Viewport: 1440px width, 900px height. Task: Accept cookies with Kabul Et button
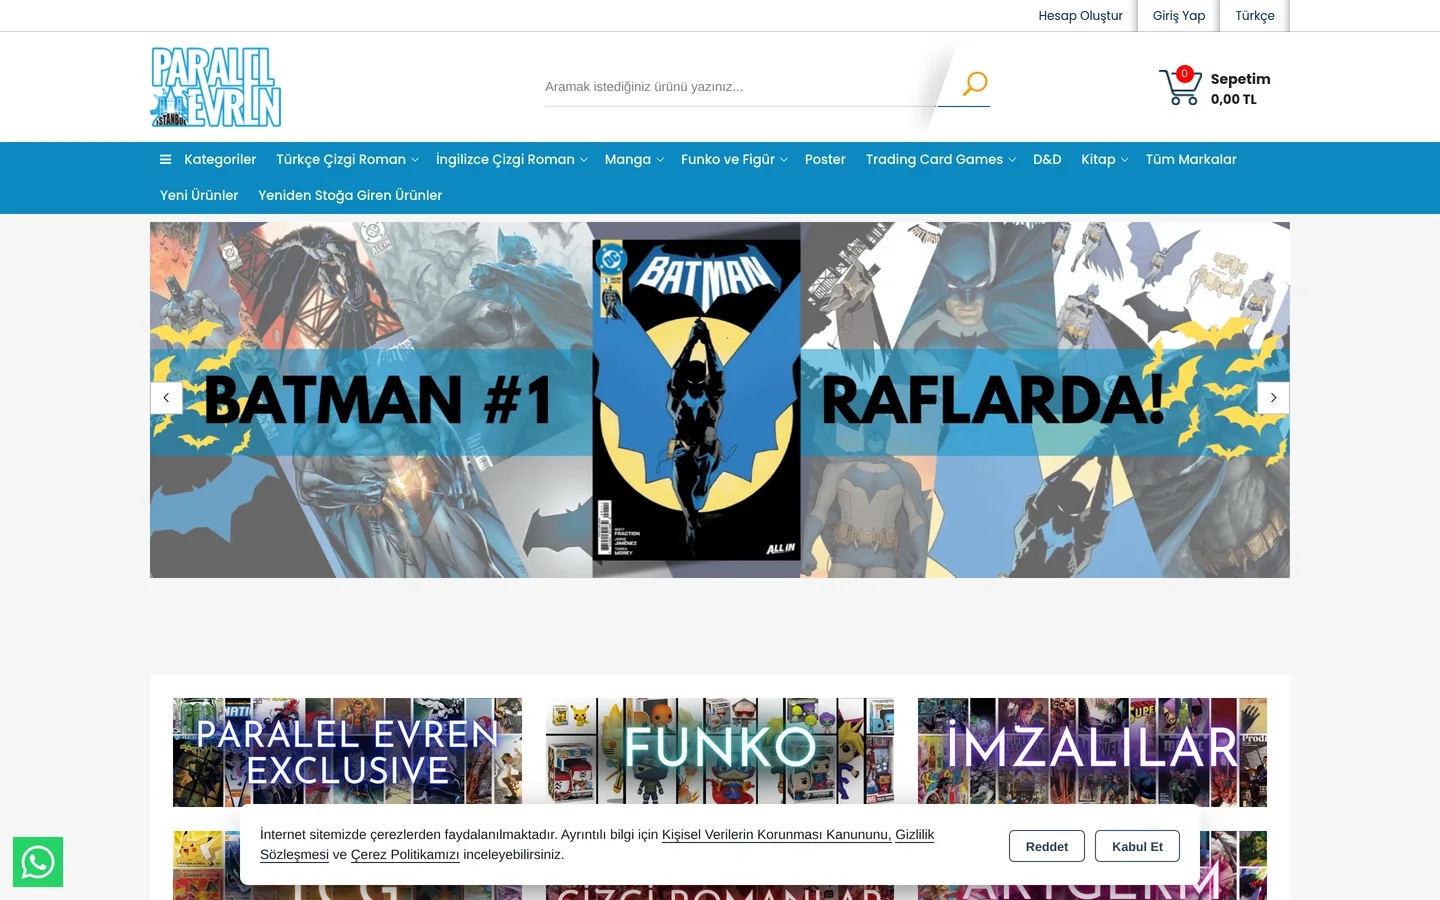point(1137,847)
